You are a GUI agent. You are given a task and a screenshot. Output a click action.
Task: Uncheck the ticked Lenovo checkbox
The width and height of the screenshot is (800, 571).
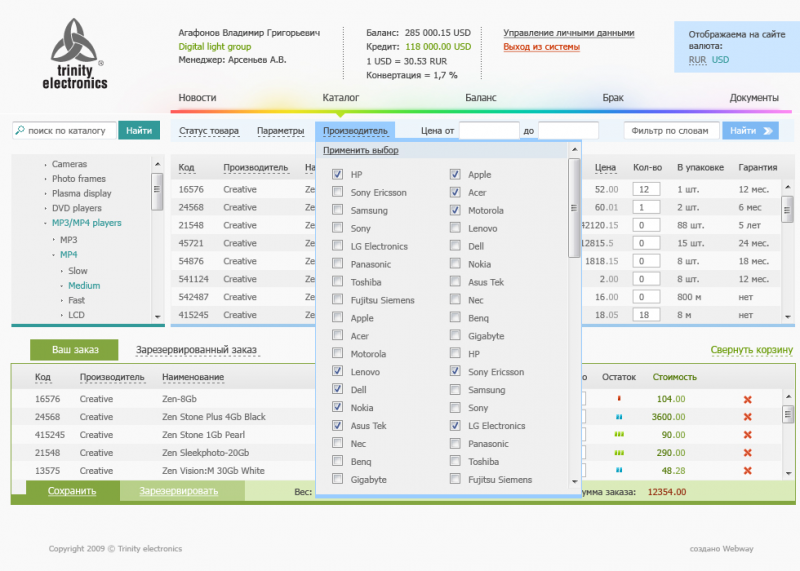pyautogui.click(x=337, y=371)
